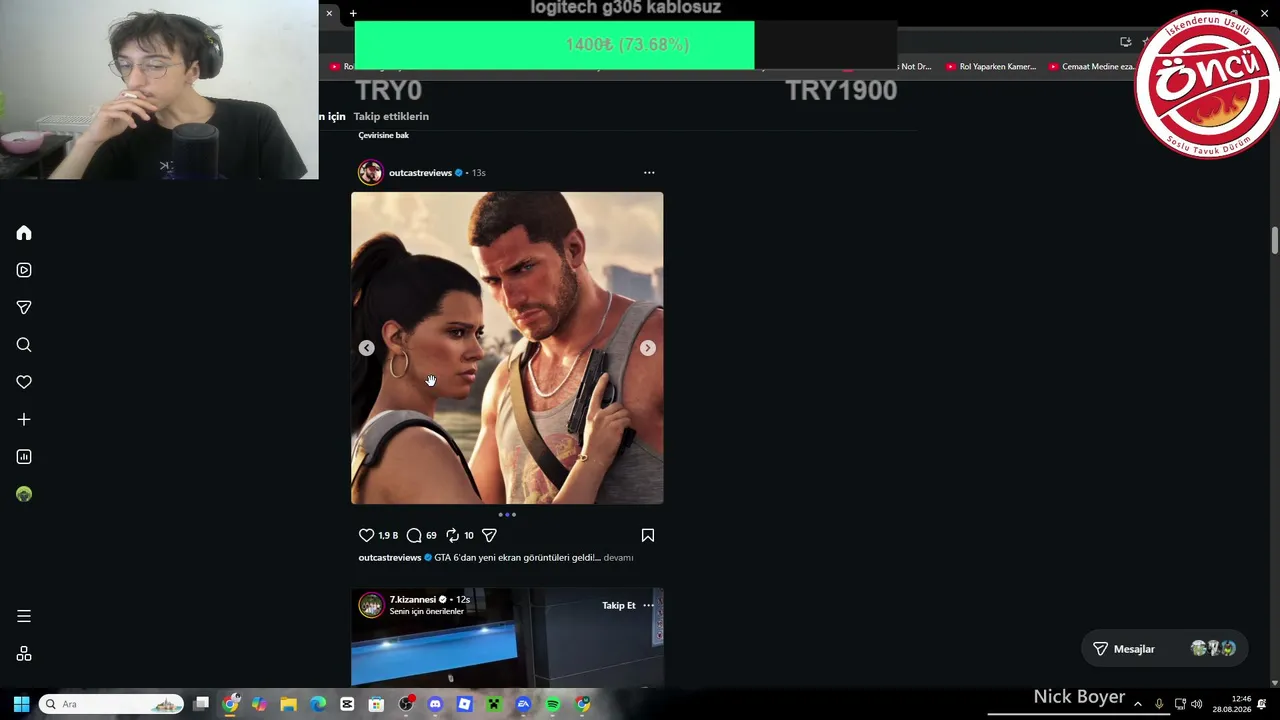Go to Instagram Home feed icon
Screen dimensions: 1280x720
[x=24, y=233]
